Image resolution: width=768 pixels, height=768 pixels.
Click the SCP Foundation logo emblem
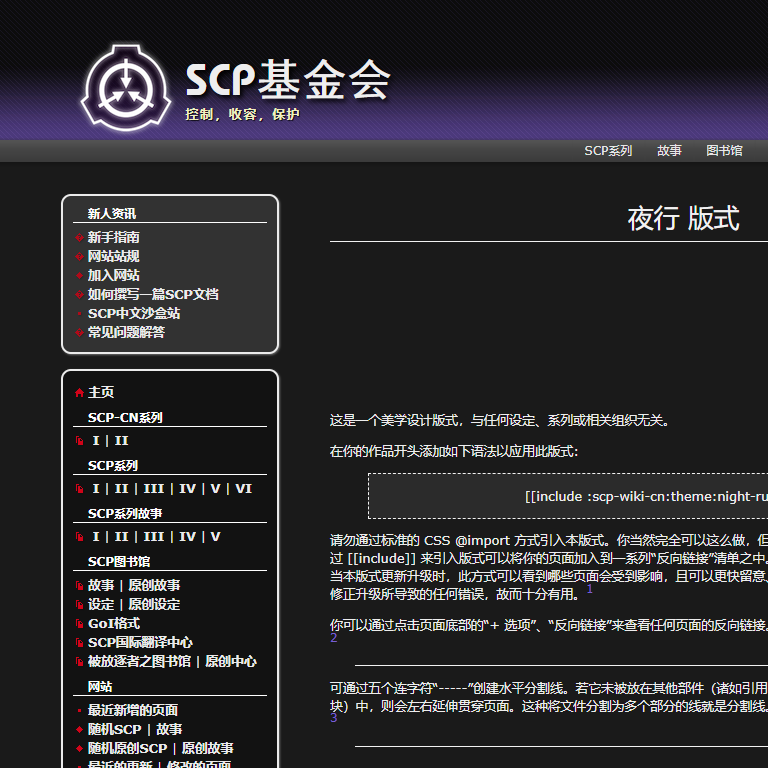(x=126, y=88)
